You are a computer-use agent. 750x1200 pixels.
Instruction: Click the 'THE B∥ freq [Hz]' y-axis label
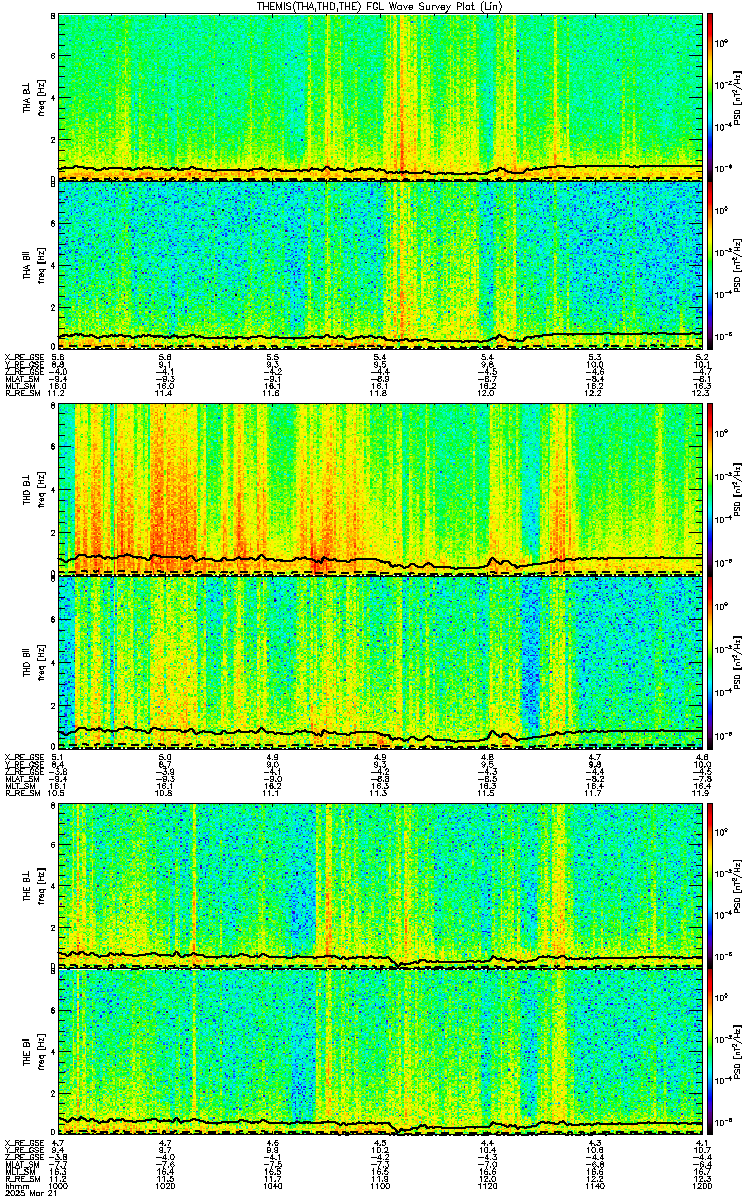point(33,1053)
